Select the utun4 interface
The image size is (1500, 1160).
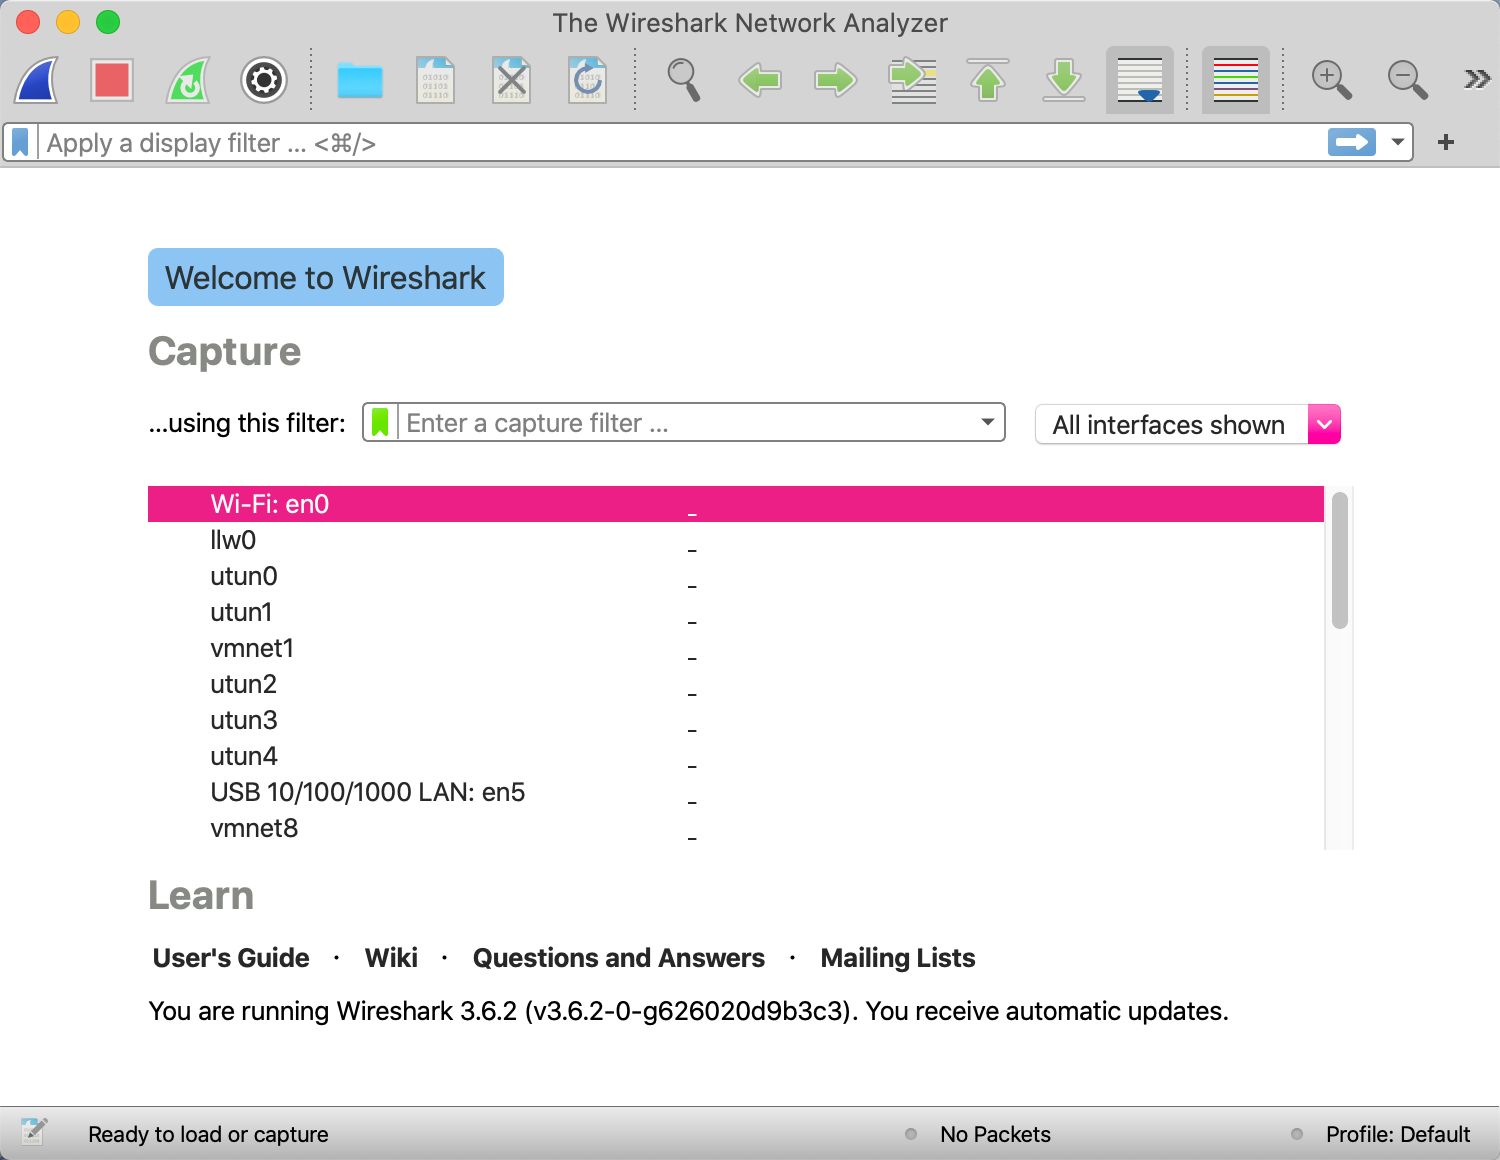point(736,756)
